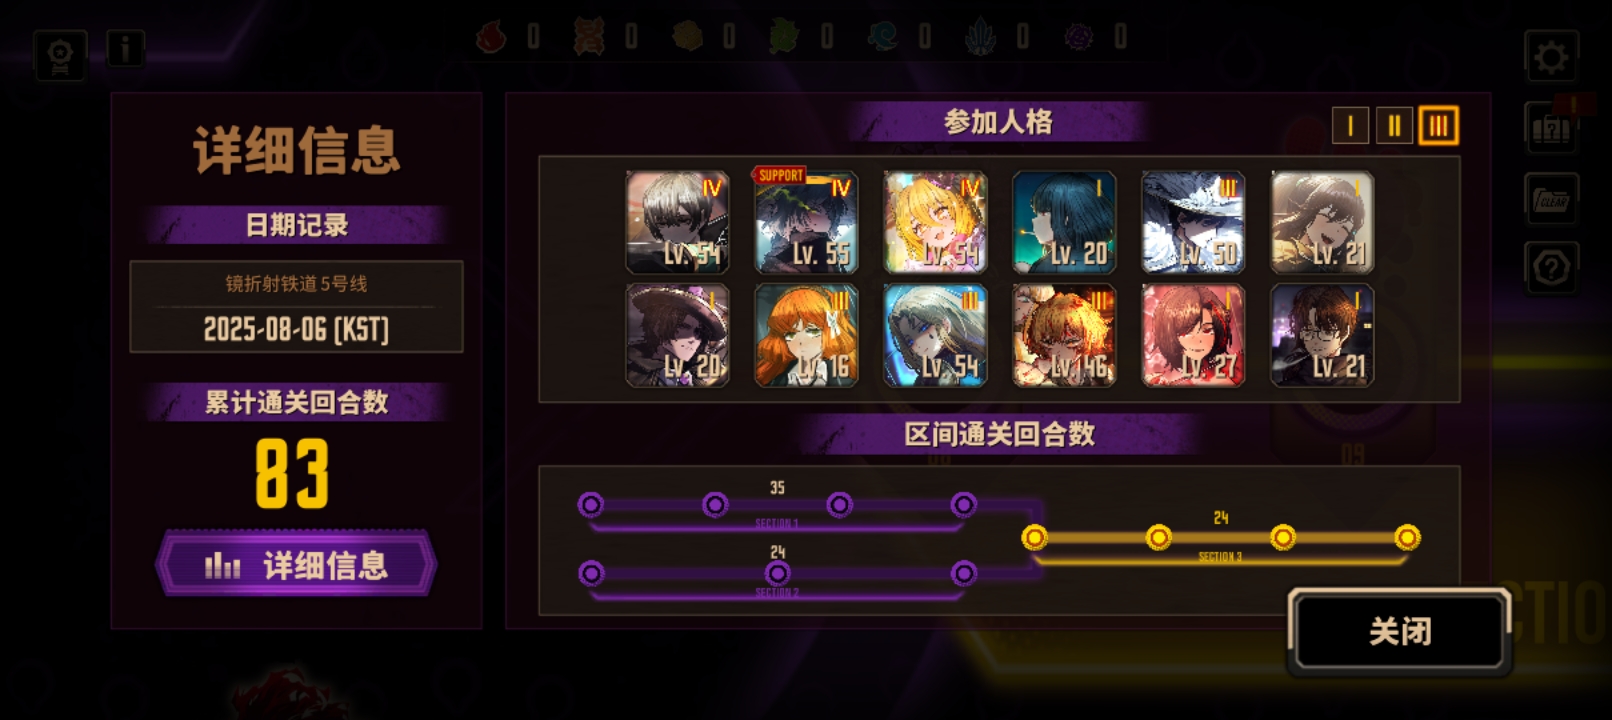Click the red flame resource icon
This screenshot has width=1612, height=720.
coord(491,38)
